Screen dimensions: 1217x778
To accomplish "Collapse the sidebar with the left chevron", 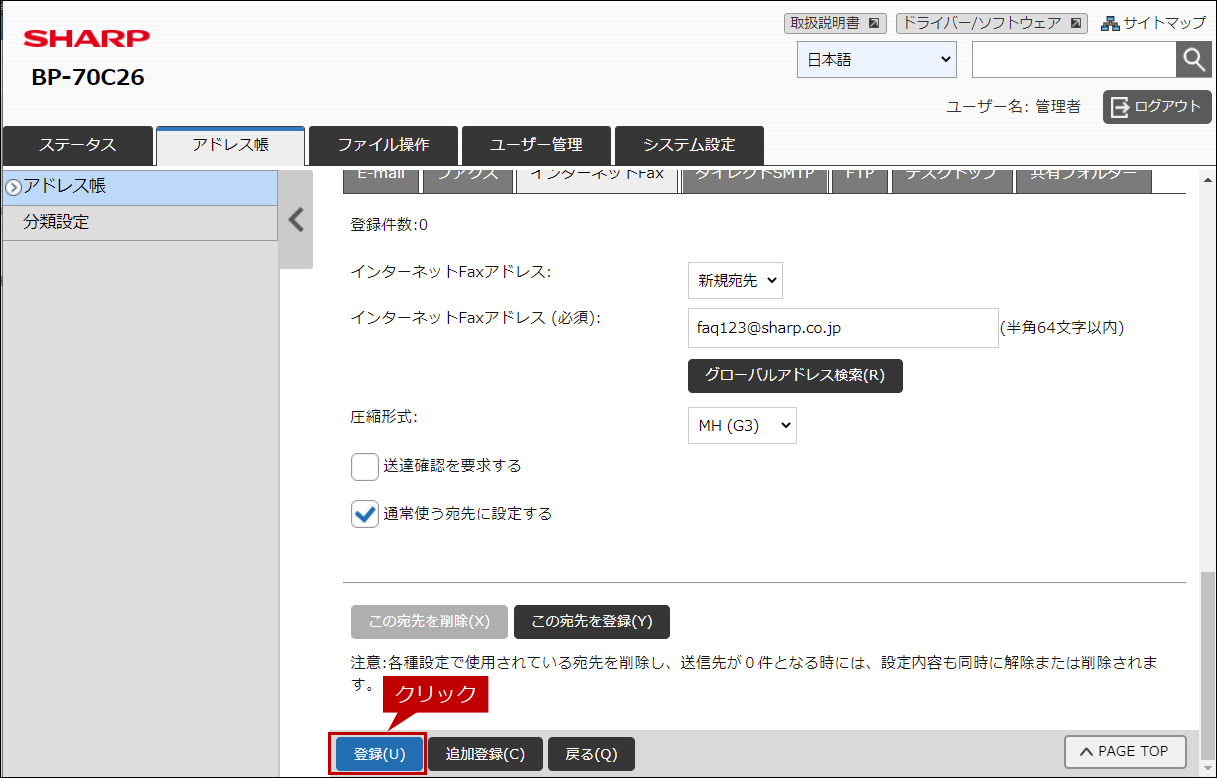I will (296, 220).
